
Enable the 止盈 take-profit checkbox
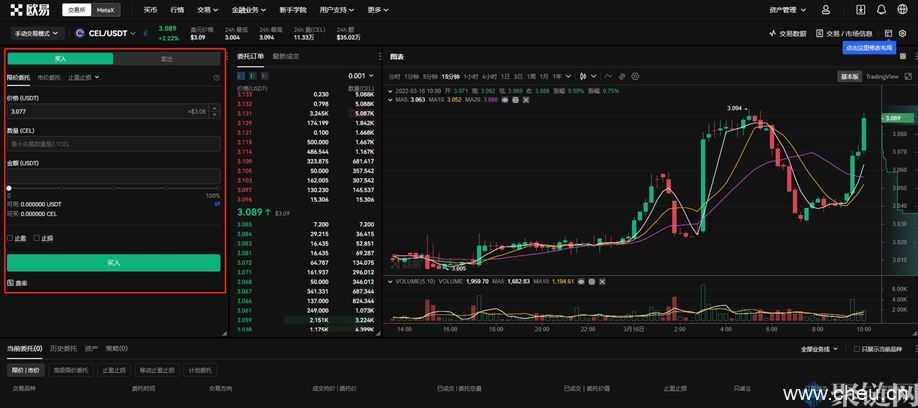[11, 238]
